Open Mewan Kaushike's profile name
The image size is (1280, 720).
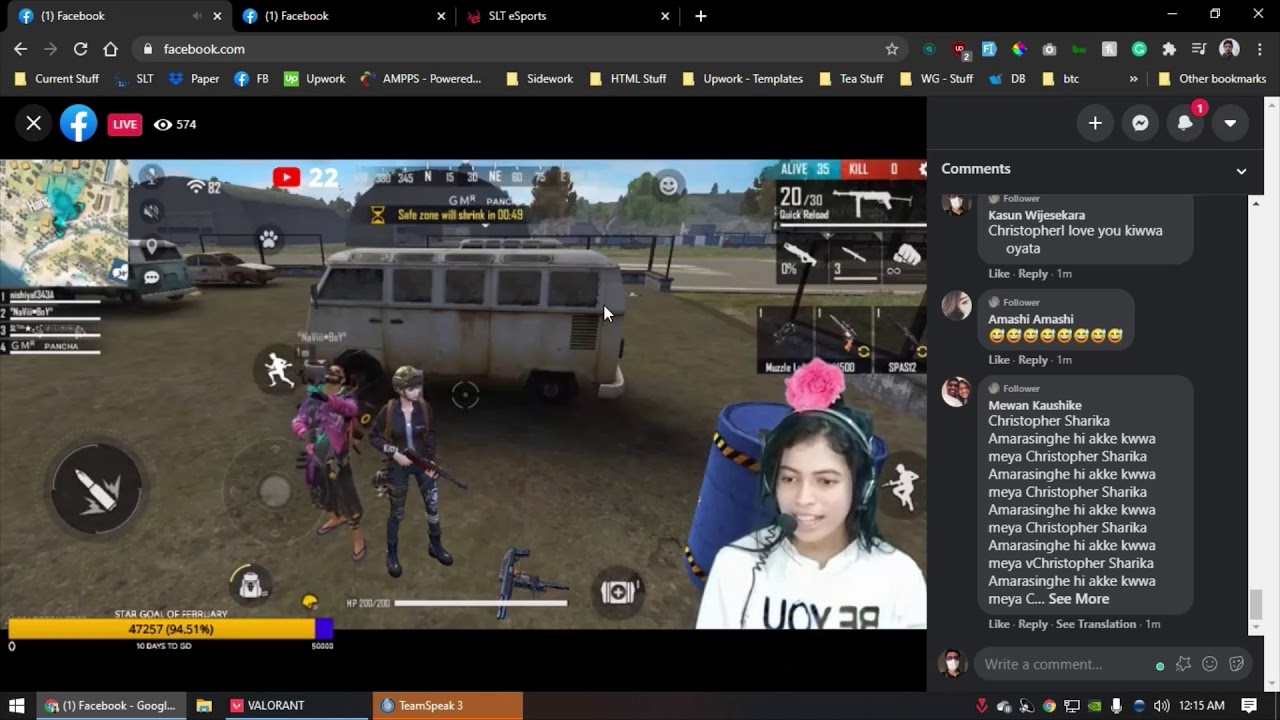(1035, 405)
